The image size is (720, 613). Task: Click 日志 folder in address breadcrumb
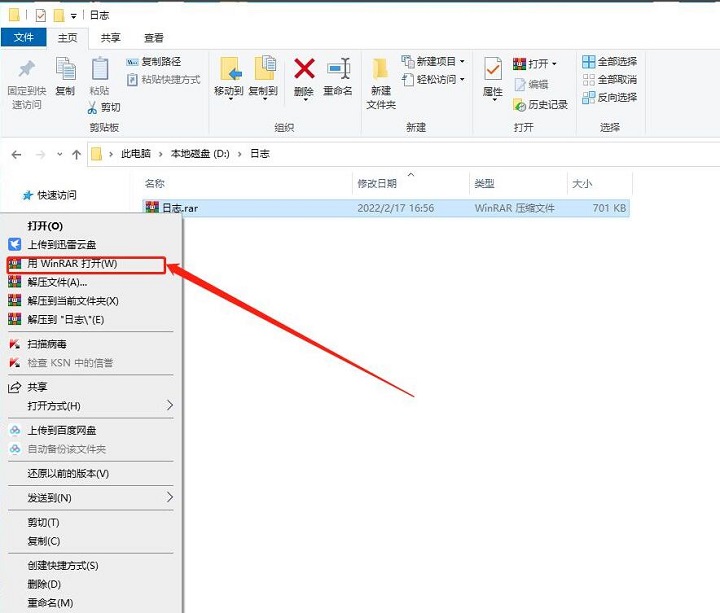(x=259, y=154)
